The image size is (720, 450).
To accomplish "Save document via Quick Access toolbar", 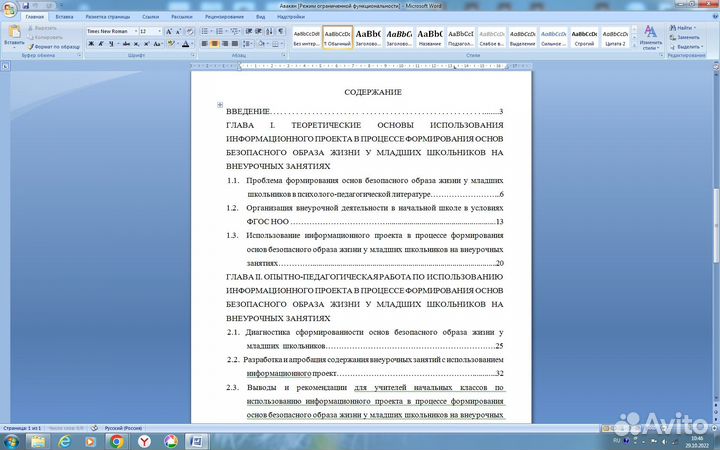I will click(26, 6).
